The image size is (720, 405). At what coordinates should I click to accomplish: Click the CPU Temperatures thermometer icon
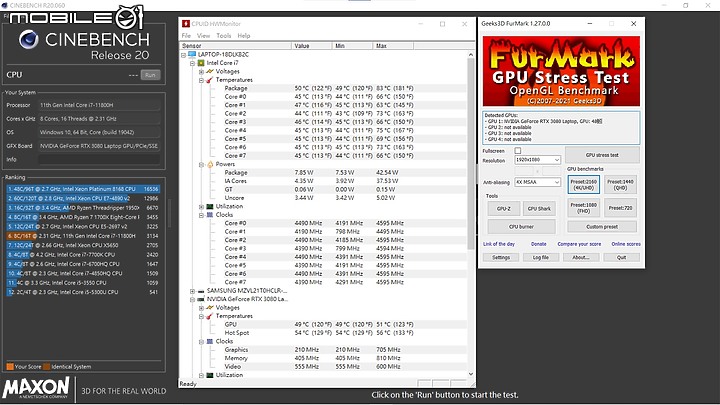click(210, 80)
